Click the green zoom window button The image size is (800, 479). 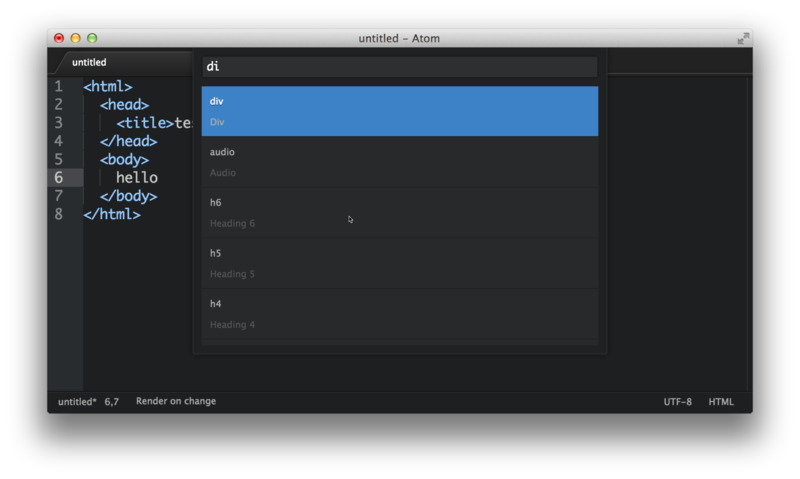pyautogui.click(x=92, y=38)
